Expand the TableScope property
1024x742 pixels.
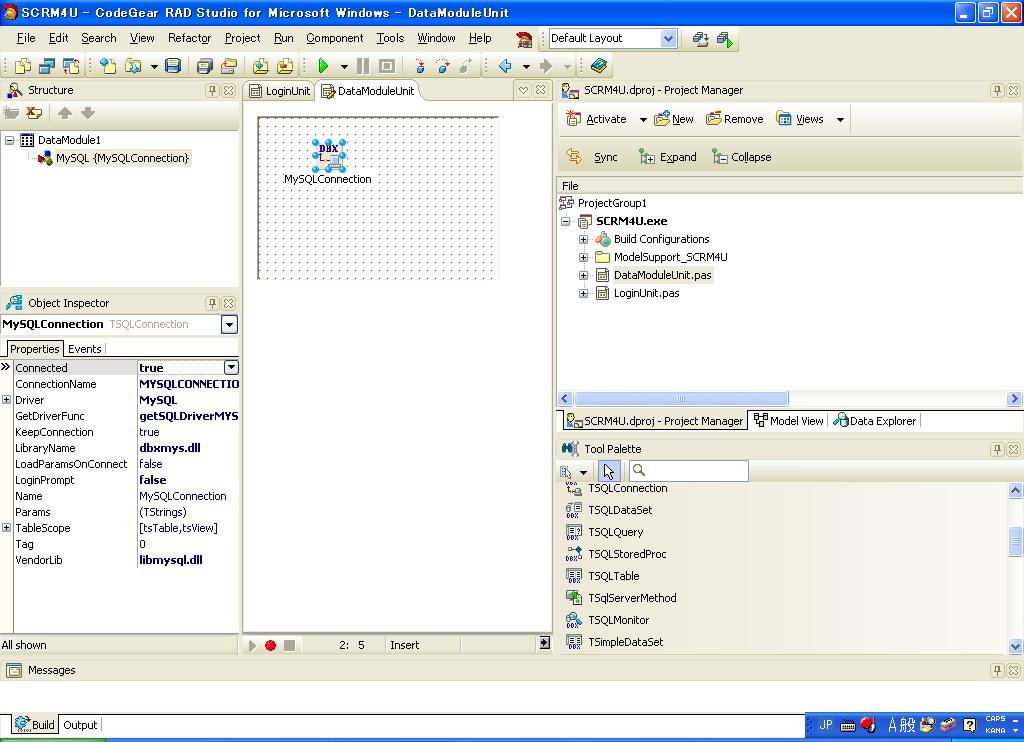click(7, 528)
